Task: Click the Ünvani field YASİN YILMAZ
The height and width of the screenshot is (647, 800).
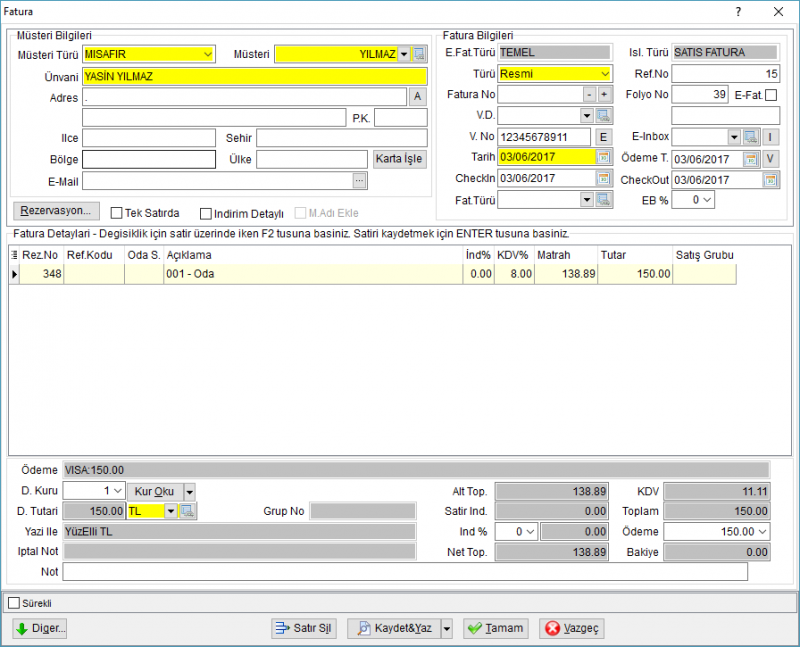Action: point(255,77)
